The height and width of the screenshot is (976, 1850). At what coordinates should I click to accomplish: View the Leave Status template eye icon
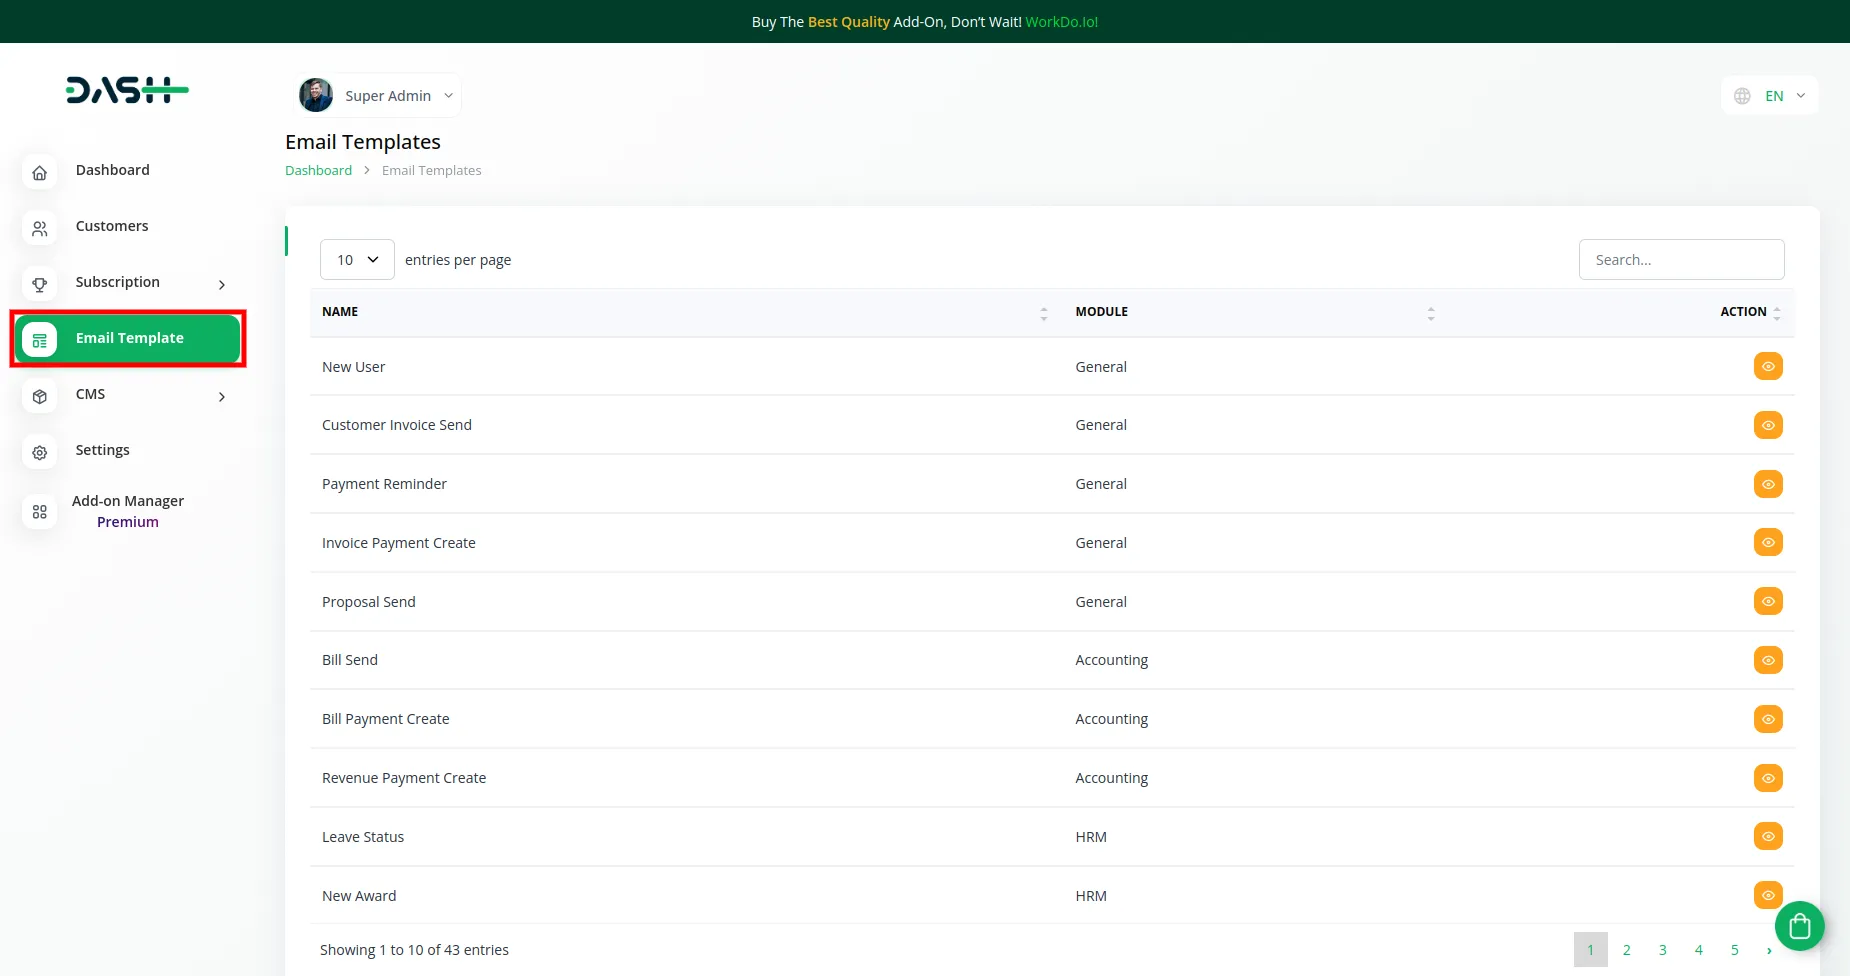tap(1767, 837)
